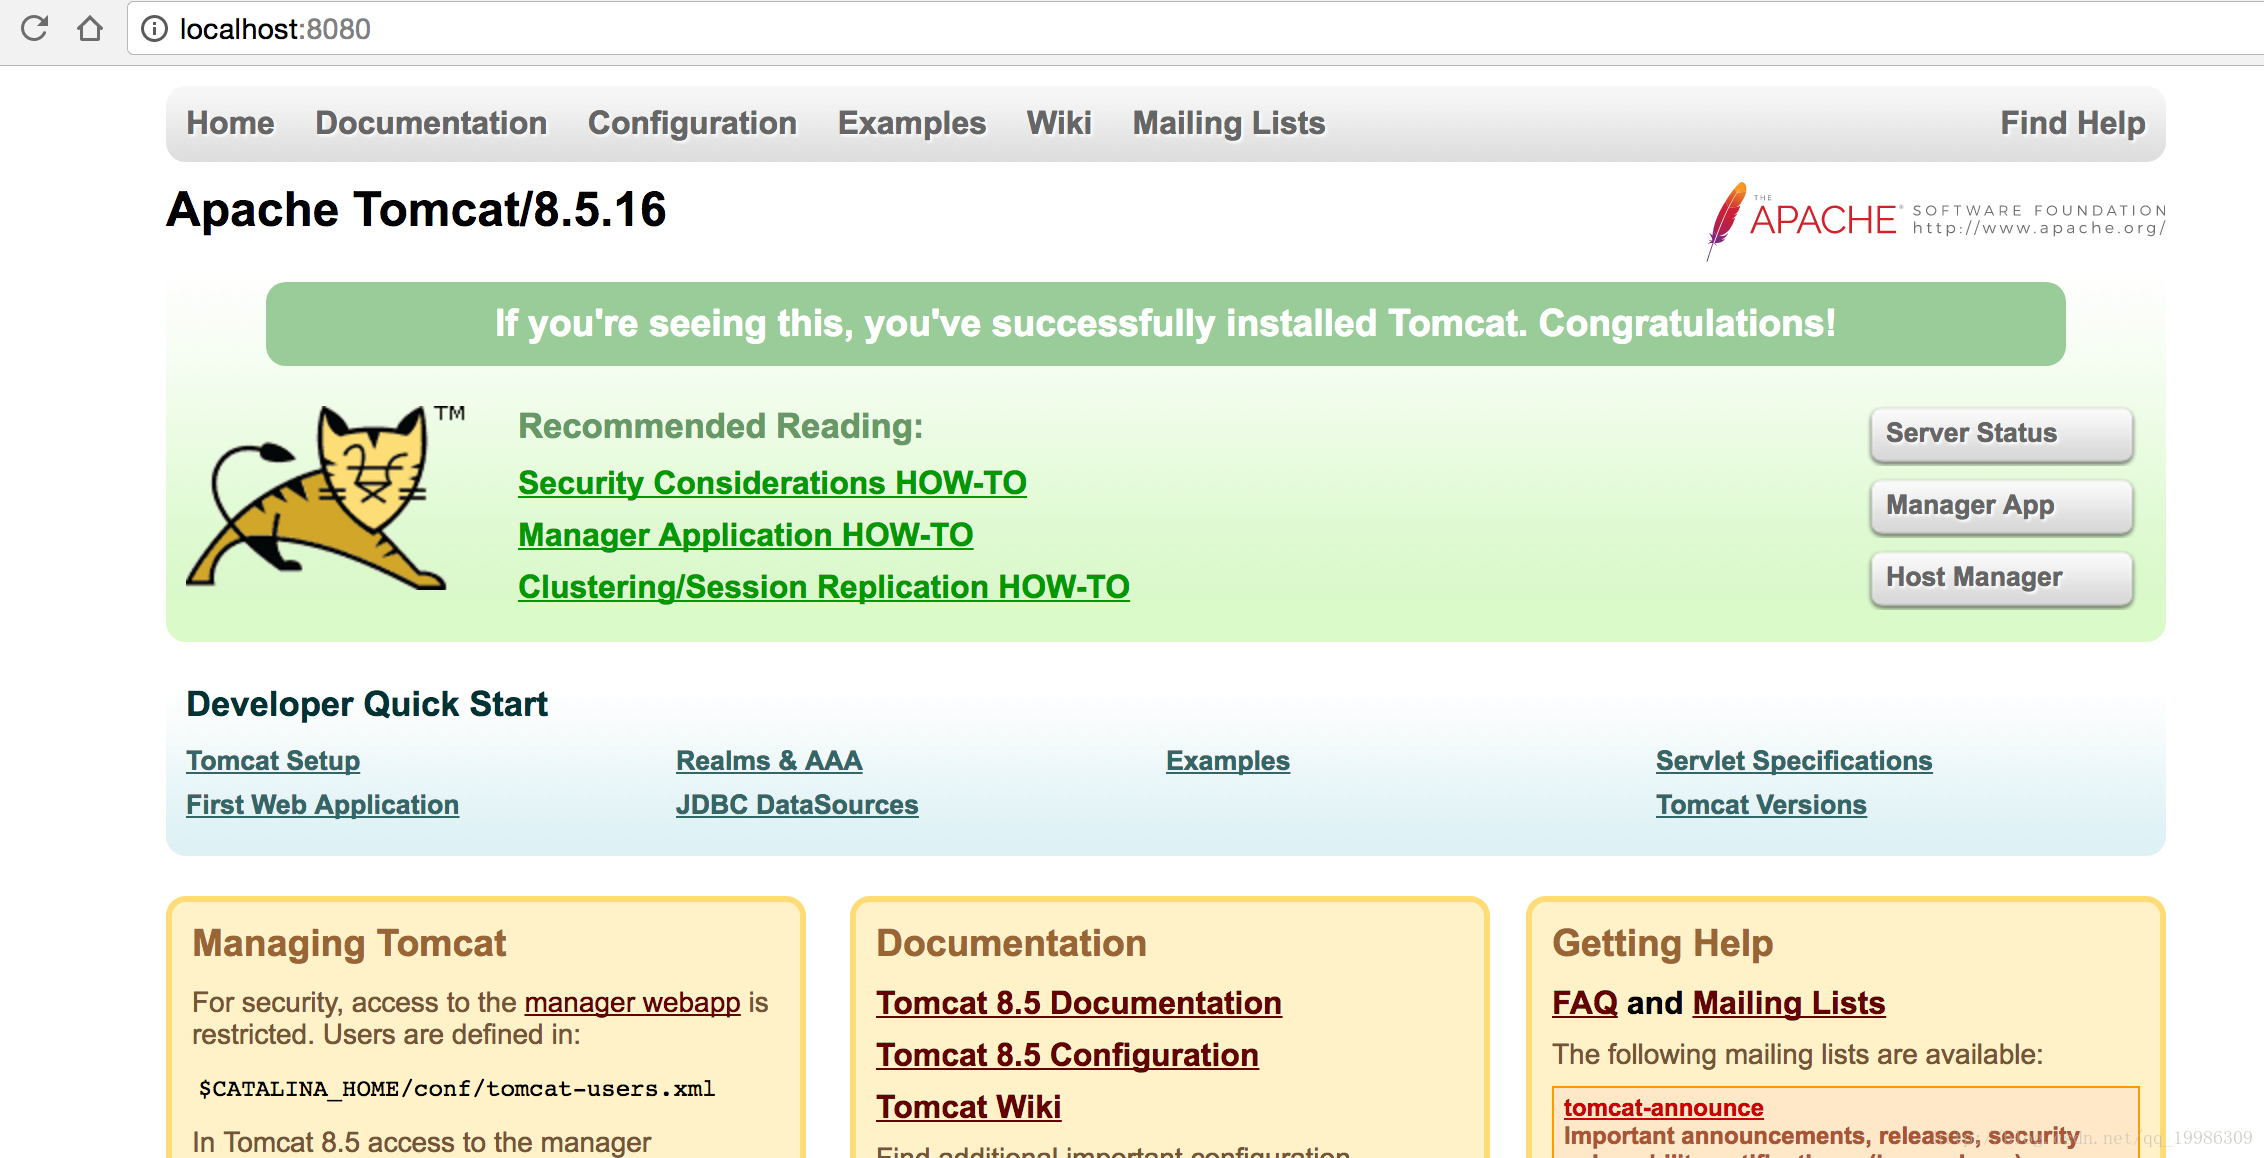Open the Configuration nav item
This screenshot has height=1158, width=2264.
(692, 123)
